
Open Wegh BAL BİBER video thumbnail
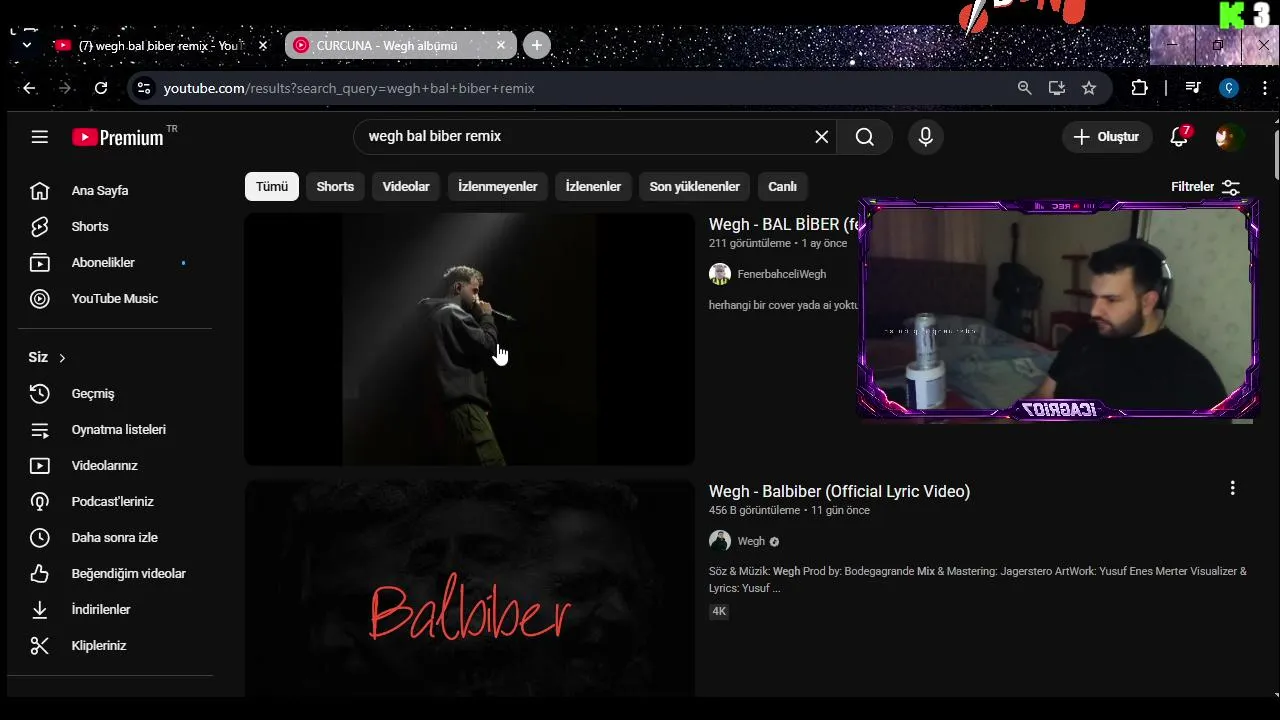tap(469, 339)
